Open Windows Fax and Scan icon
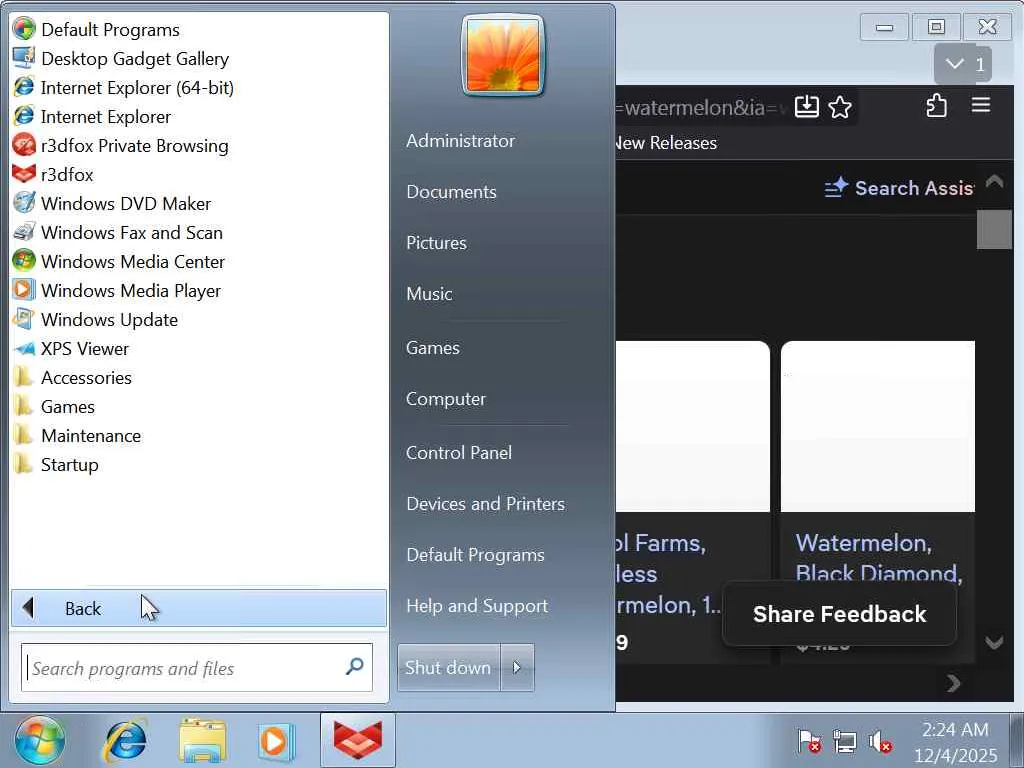 point(24,232)
